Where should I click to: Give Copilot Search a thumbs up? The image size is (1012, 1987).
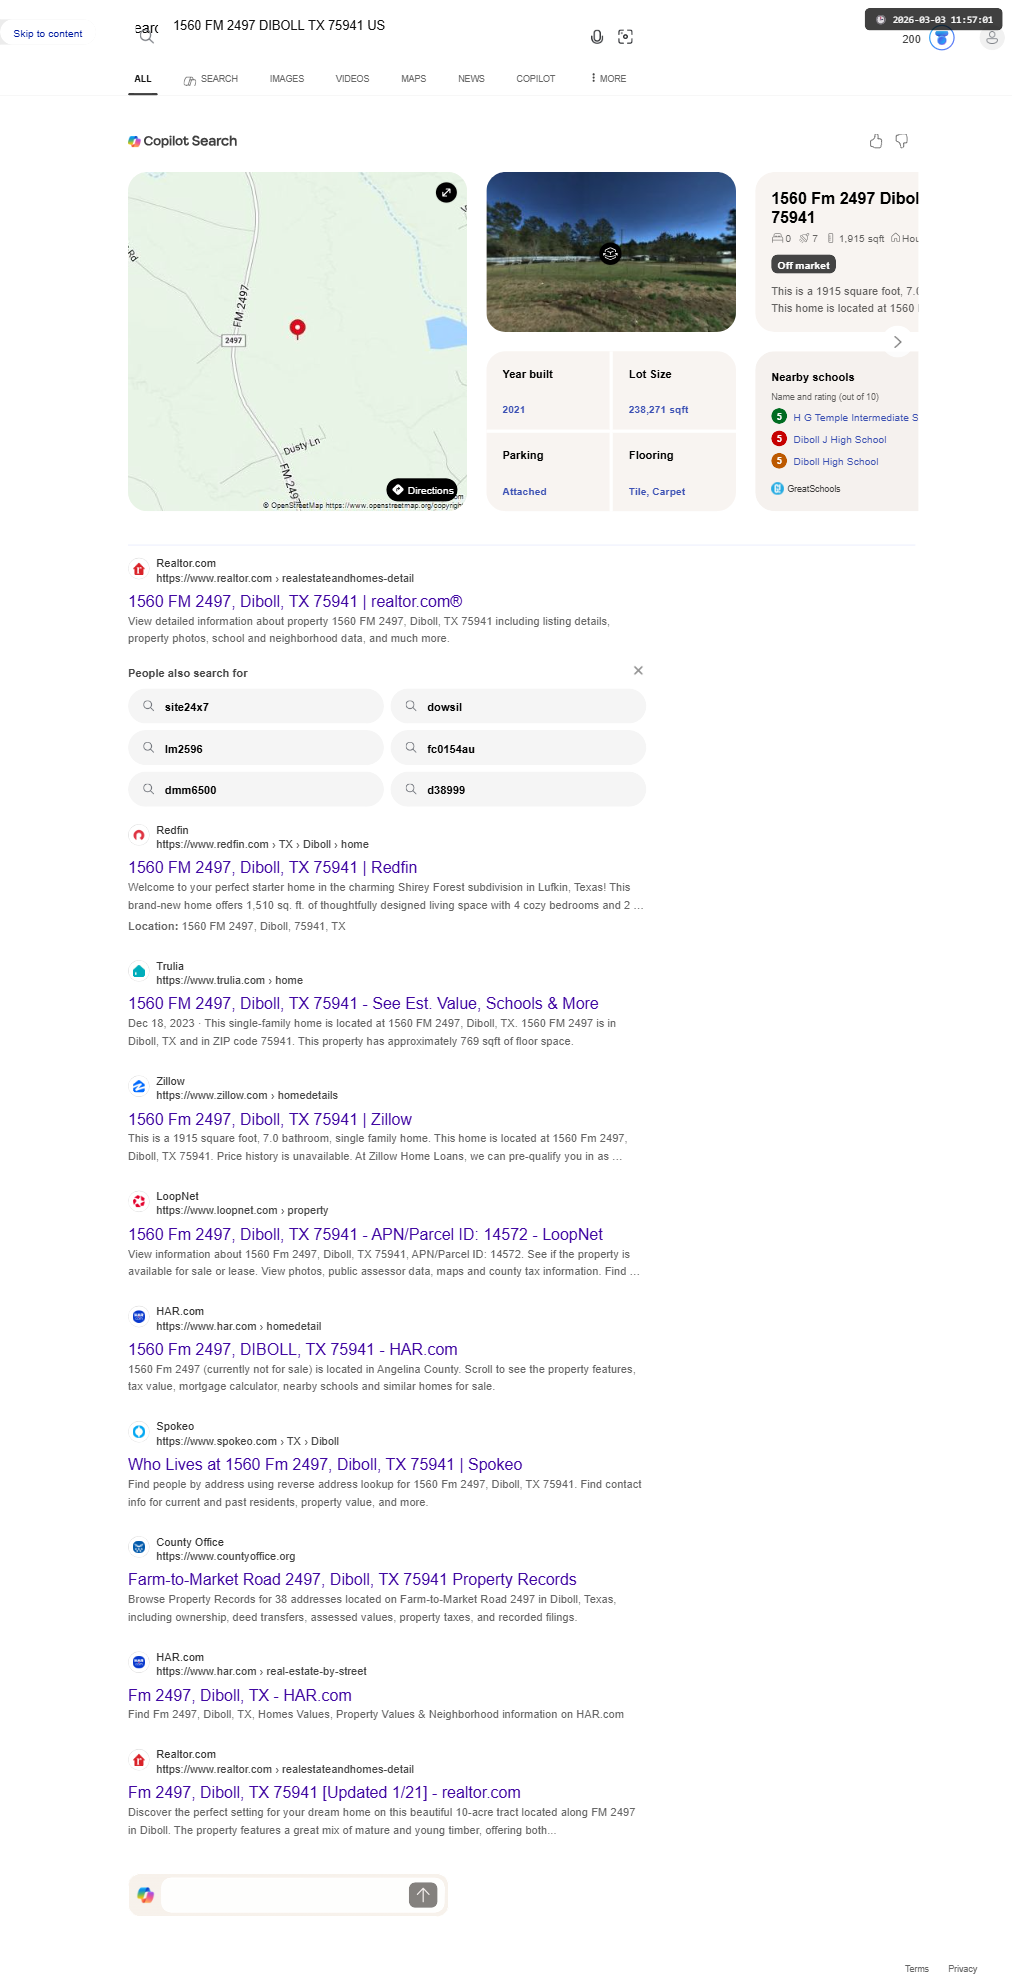[876, 141]
